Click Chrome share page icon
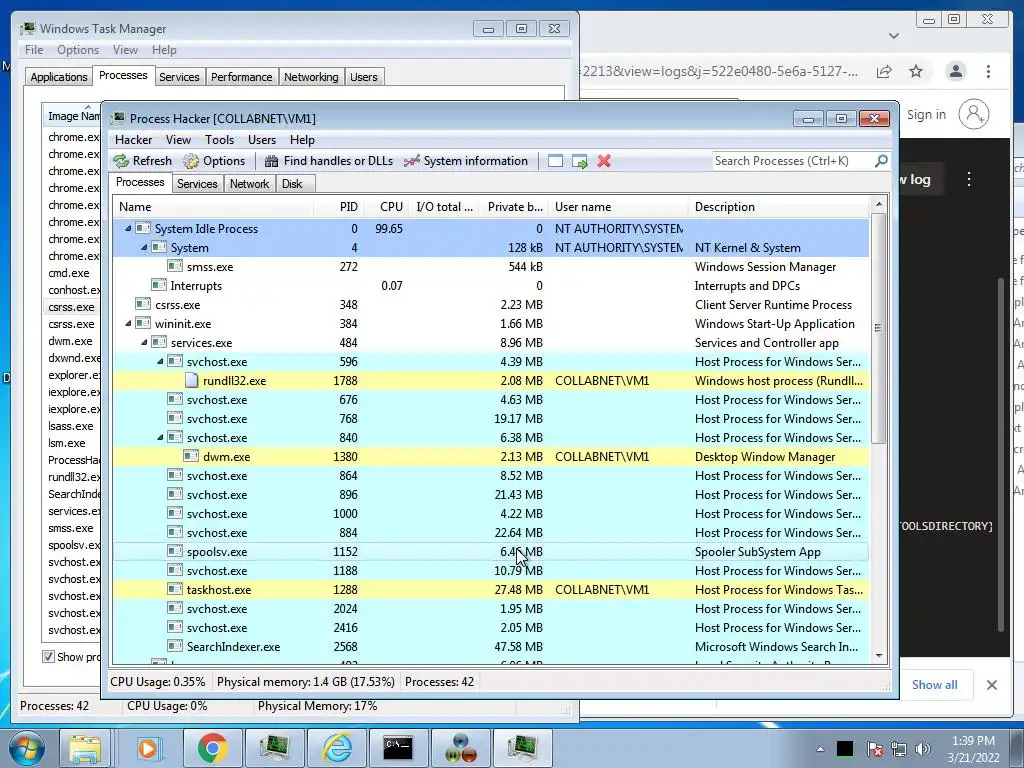Image resolution: width=1024 pixels, height=768 pixels. (884, 71)
